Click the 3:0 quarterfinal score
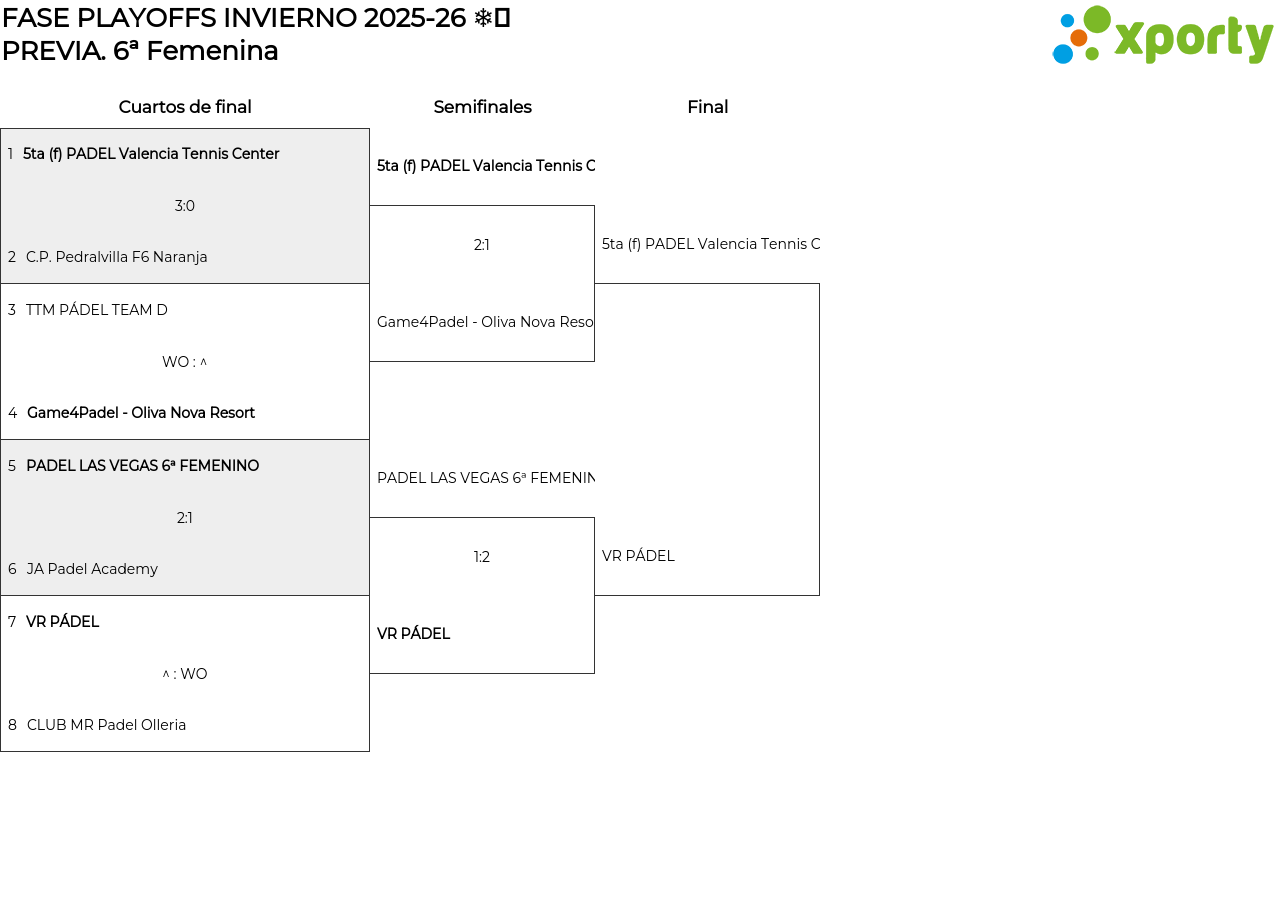The image size is (1280, 916). pos(185,206)
